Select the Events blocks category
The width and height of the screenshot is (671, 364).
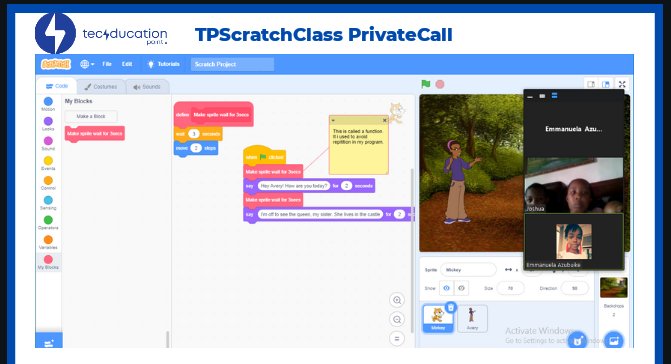(x=48, y=163)
